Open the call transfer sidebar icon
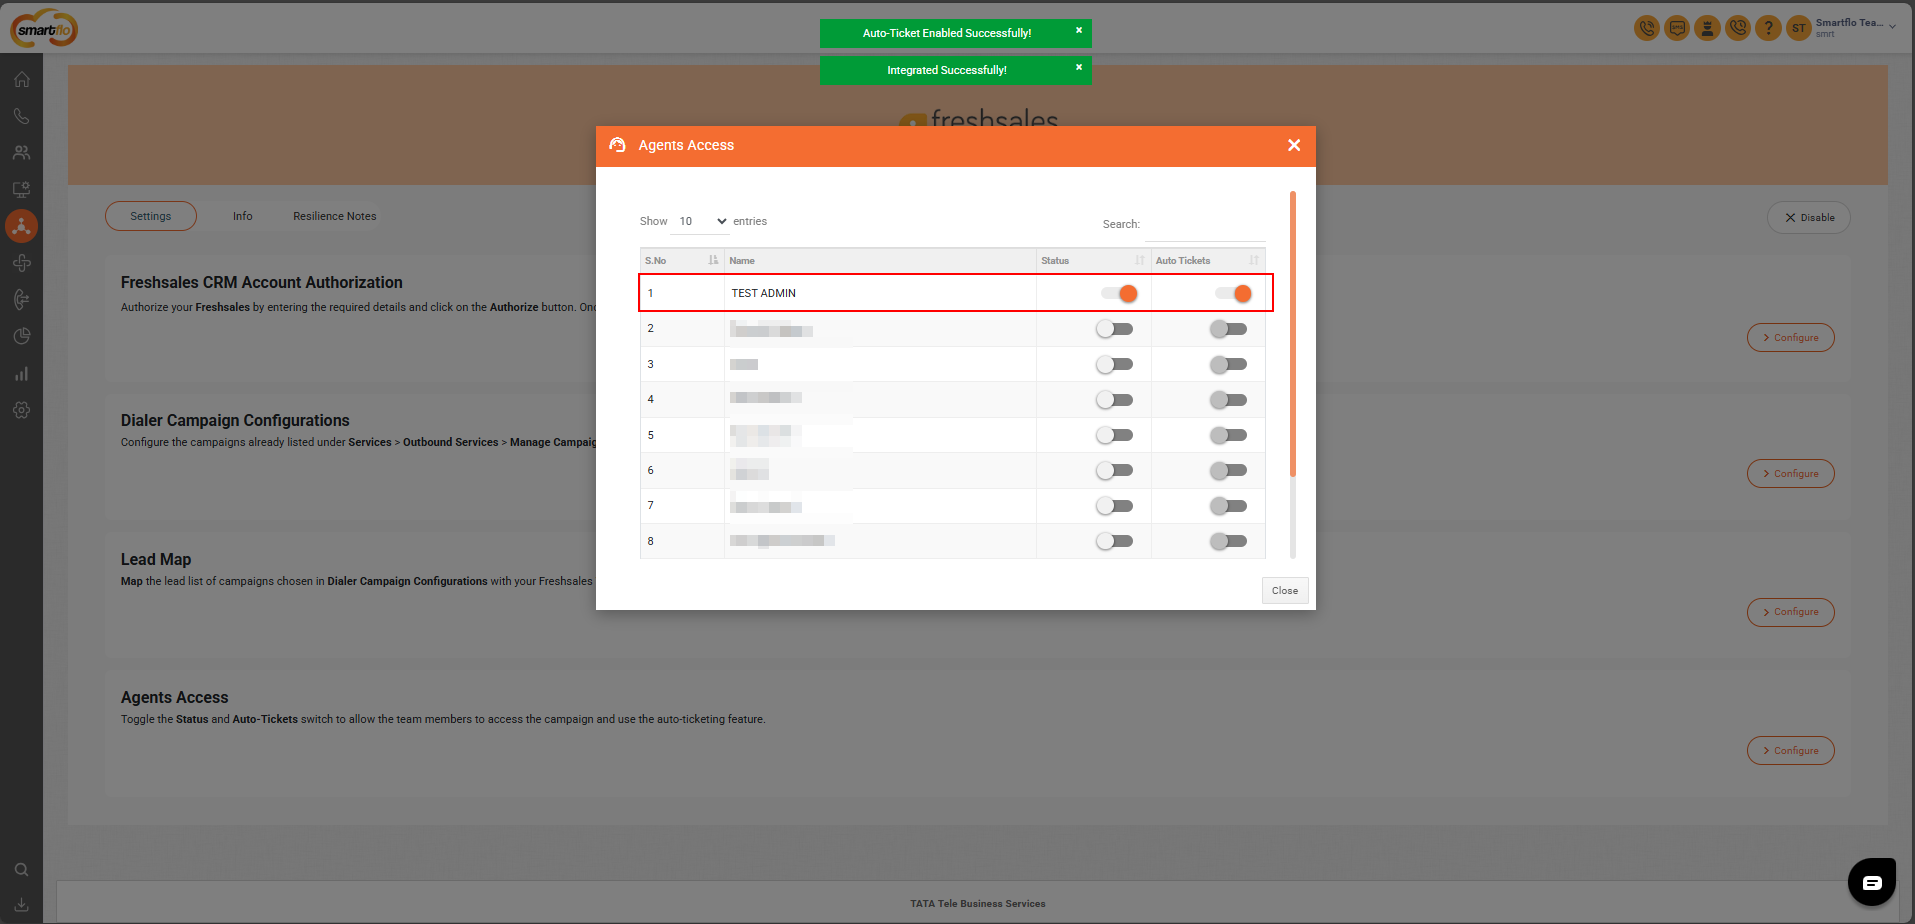 pos(21,299)
